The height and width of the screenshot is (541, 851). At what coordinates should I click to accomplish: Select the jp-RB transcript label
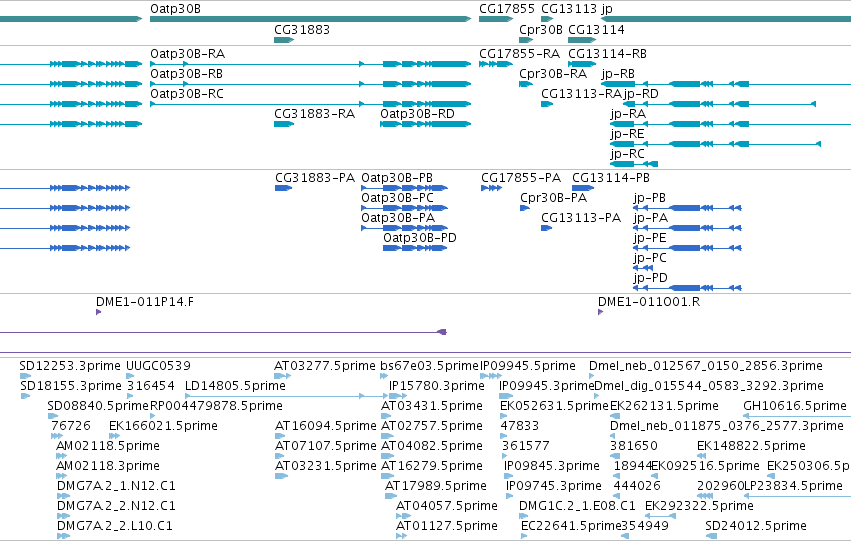click(x=618, y=74)
